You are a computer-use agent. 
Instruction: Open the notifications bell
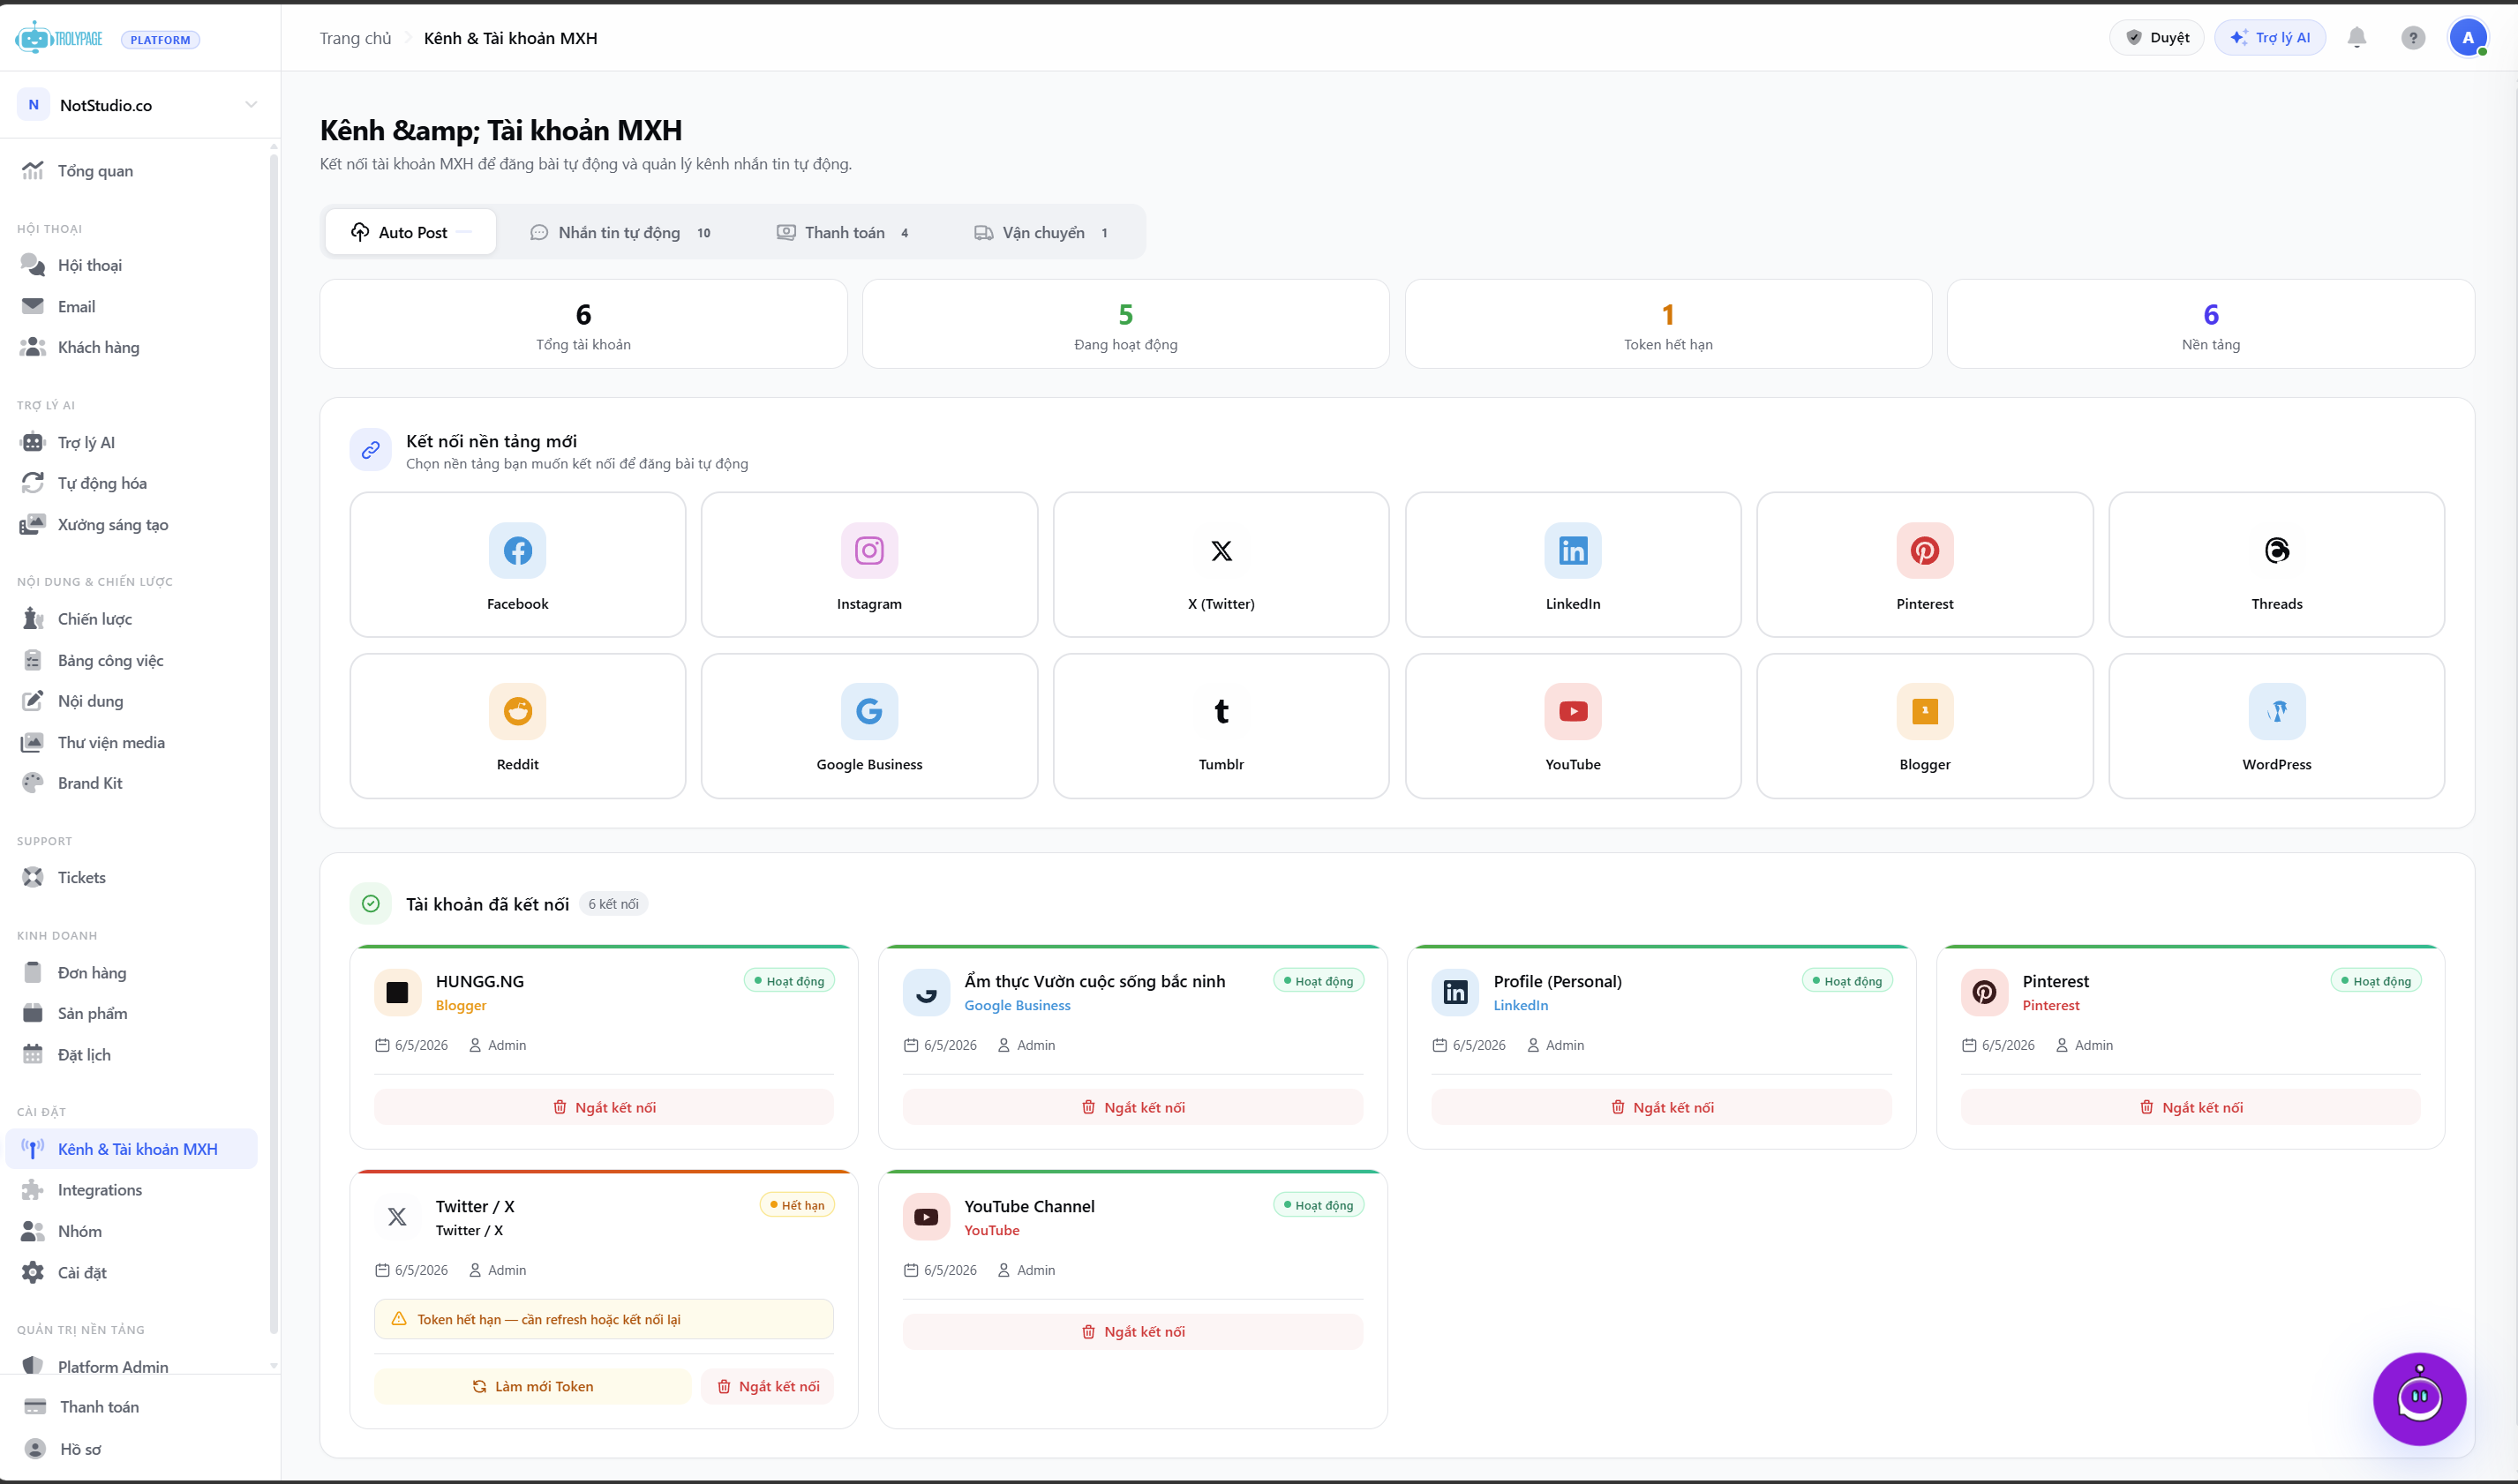(x=2357, y=38)
